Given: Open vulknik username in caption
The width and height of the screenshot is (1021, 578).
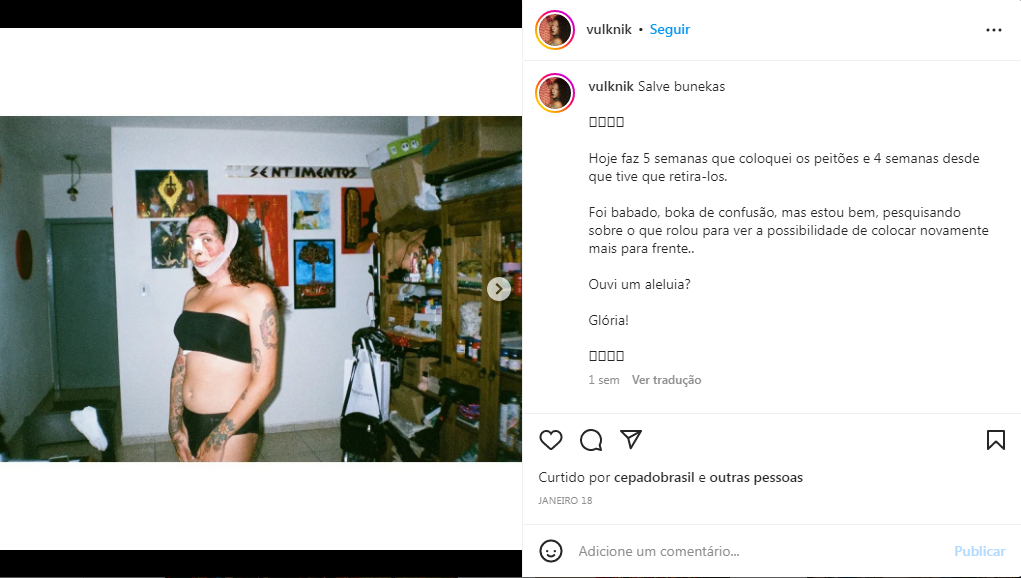Looking at the screenshot, I should [x=611, y=87].
